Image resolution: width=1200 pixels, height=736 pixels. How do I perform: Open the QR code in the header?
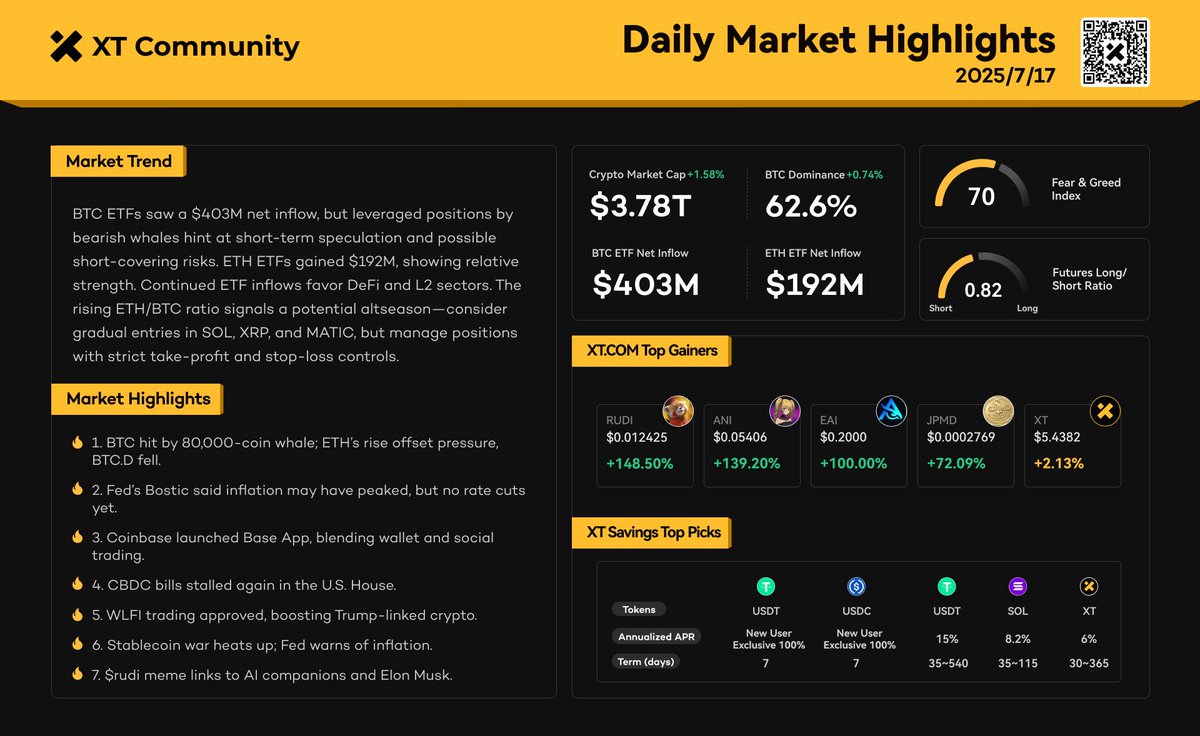pos(1115,51)
